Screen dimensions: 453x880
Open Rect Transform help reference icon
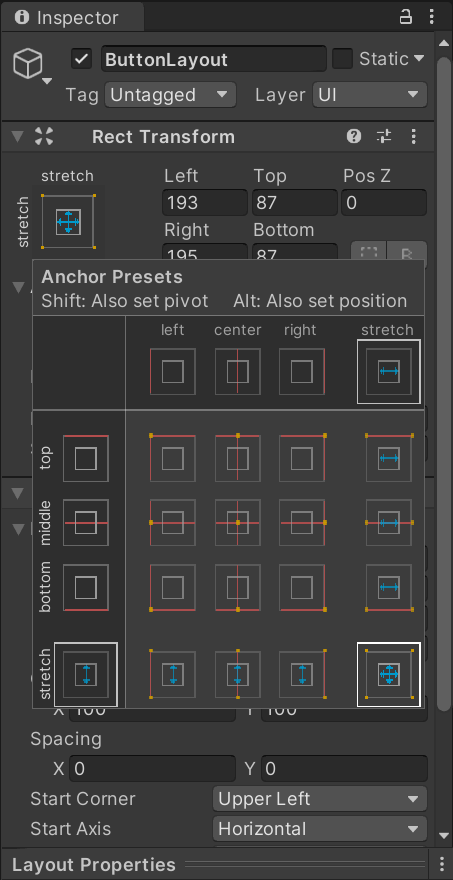354,136
